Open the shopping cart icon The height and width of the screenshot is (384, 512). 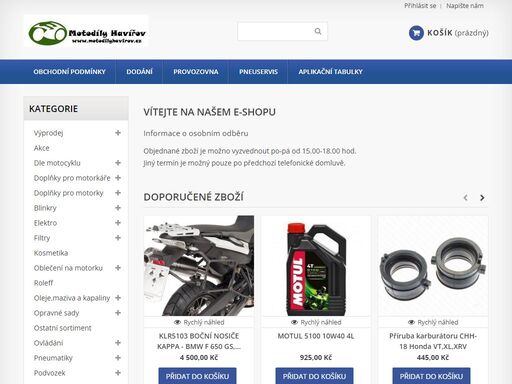tap(416, 33)
